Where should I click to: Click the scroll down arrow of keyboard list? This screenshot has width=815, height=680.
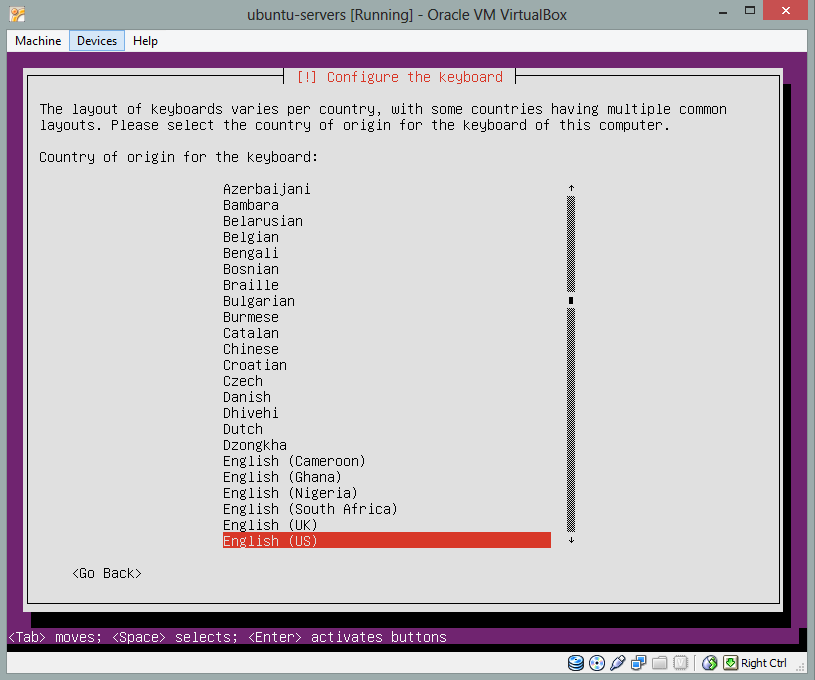571,541
